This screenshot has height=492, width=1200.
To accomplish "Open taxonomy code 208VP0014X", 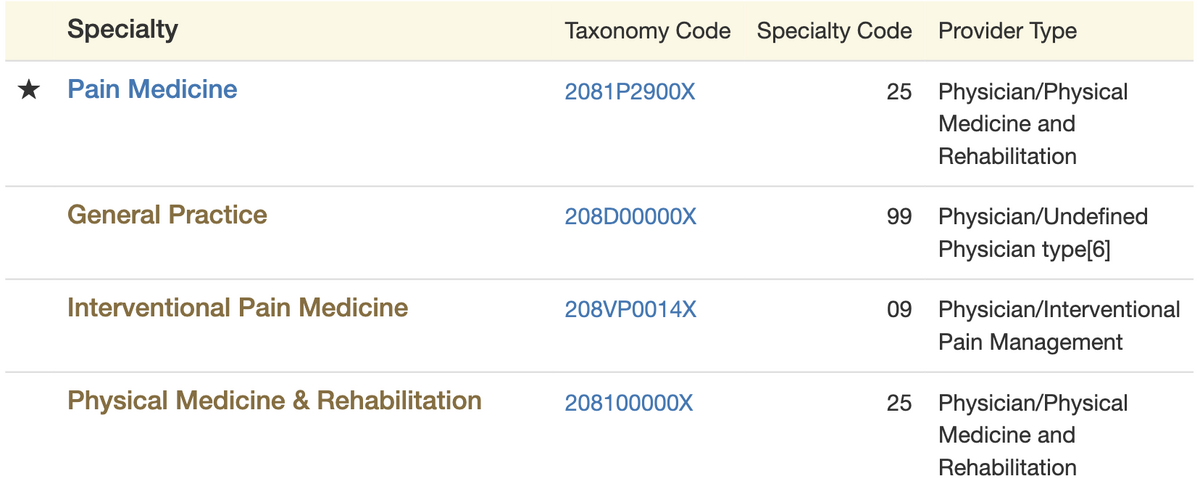I will coord(630,310).
